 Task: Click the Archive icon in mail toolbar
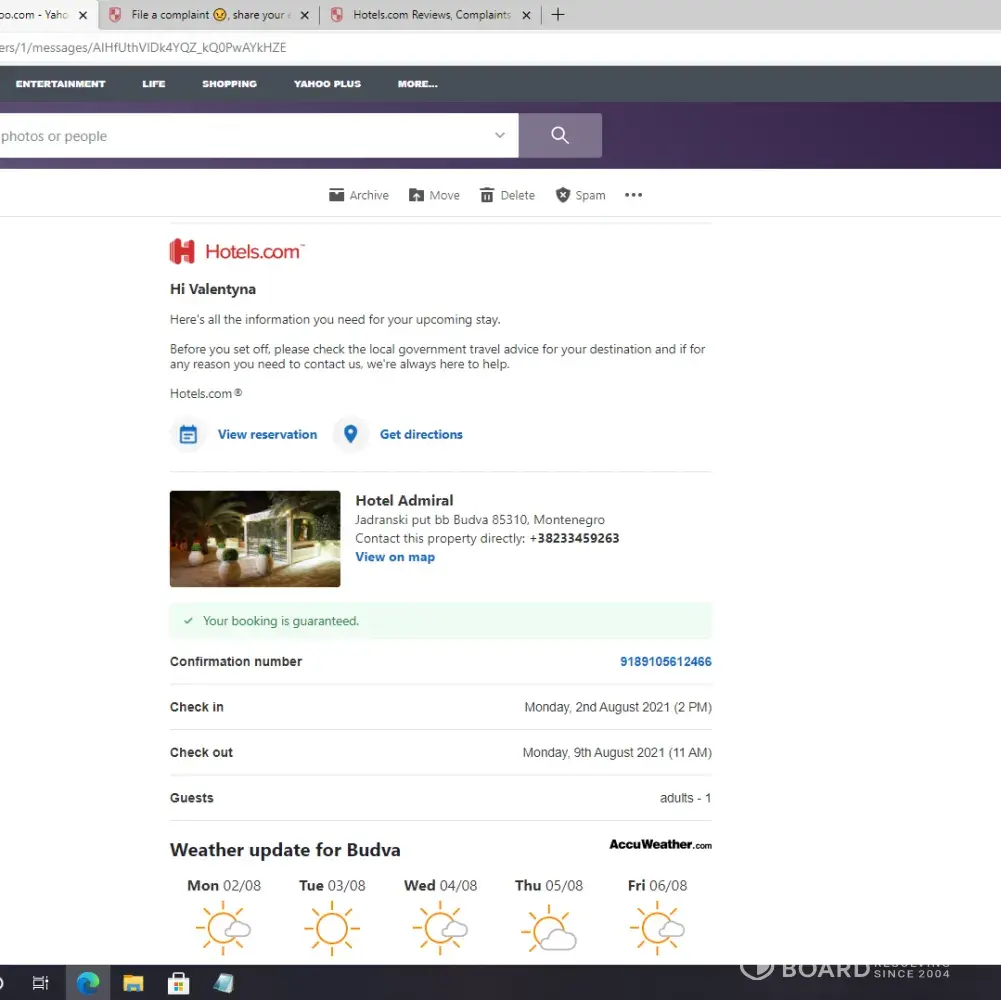tap(337, 195)
